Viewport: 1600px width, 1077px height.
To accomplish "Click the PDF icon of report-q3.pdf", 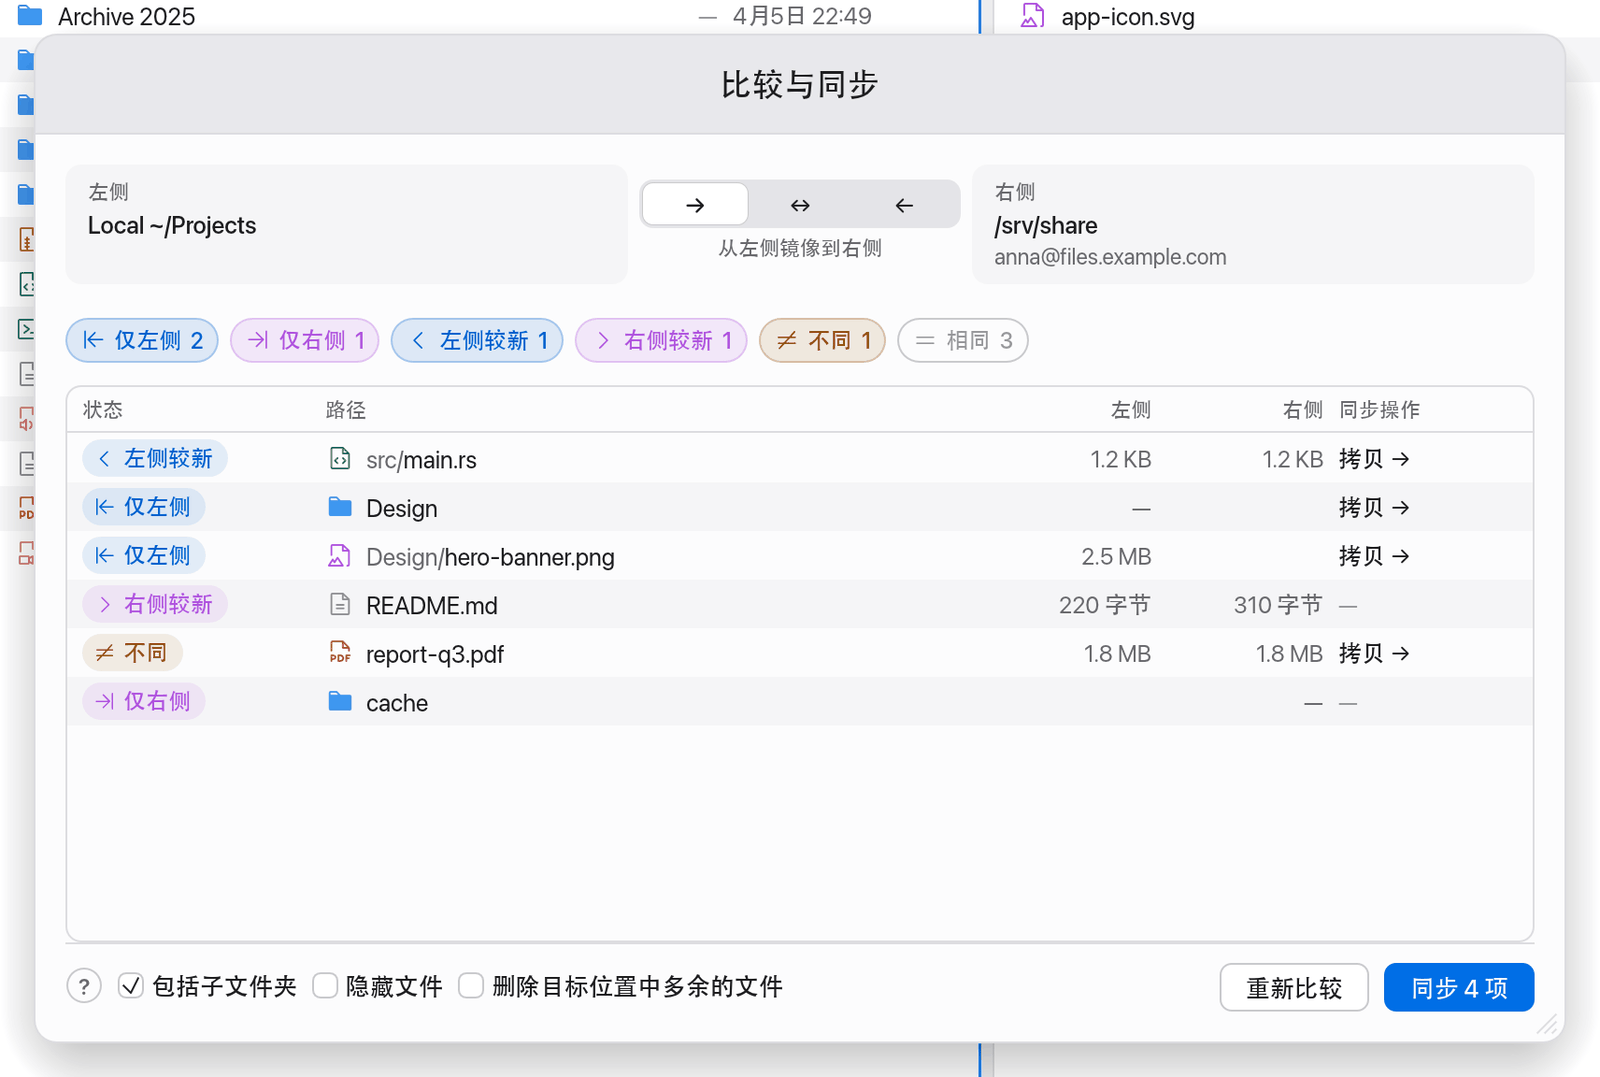I will pos(340,653).
